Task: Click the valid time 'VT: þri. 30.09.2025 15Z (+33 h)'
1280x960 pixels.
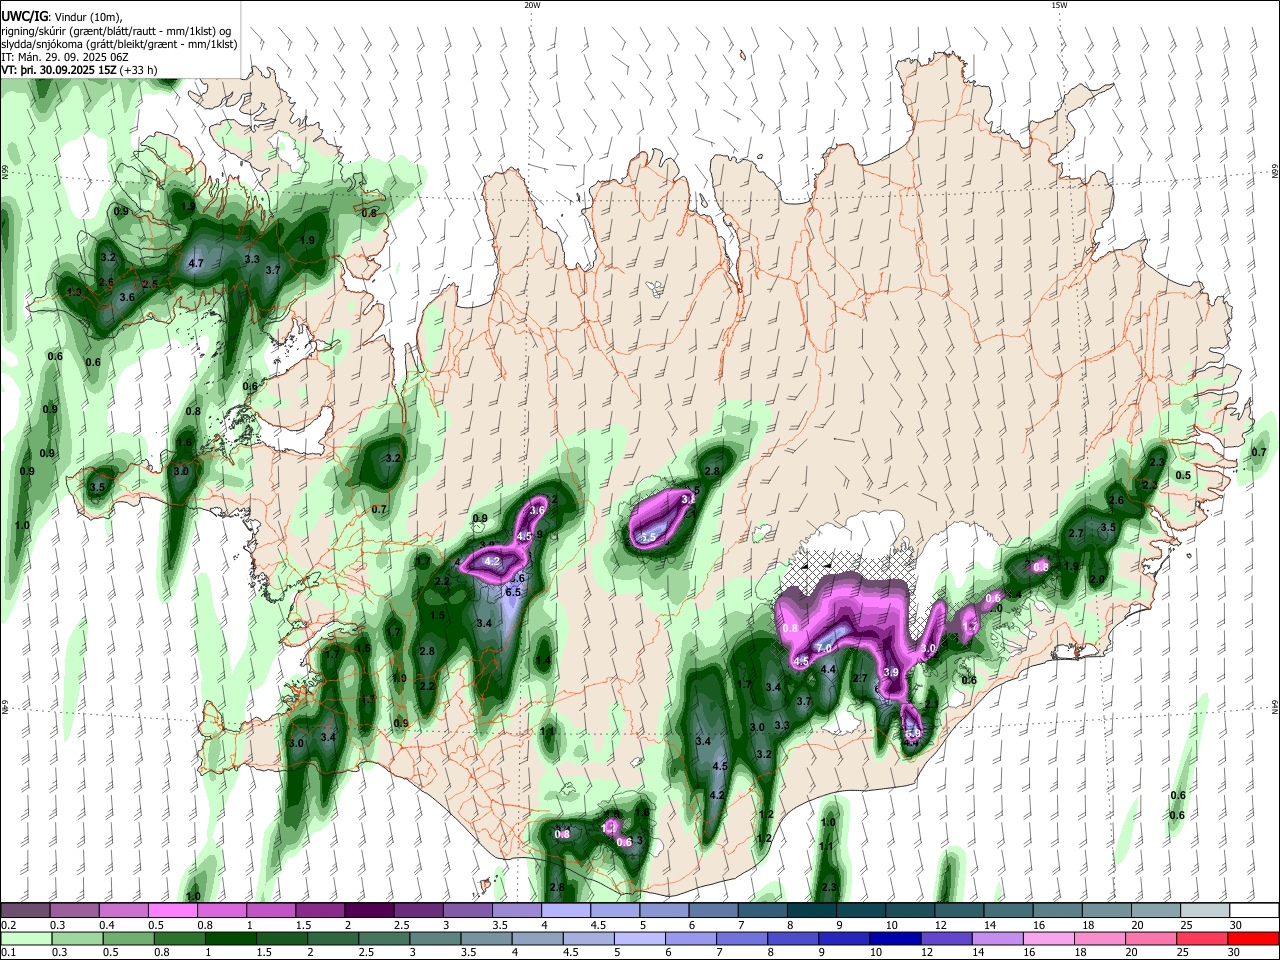Action: pyautogui.click(x=81, y=70)
